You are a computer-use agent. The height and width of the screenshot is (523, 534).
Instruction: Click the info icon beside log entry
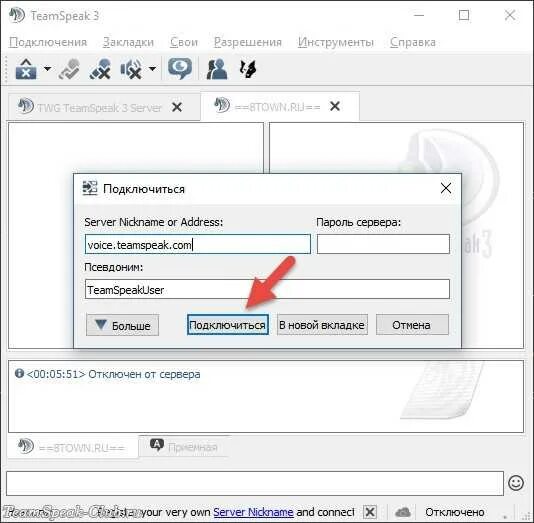[19, 373]
